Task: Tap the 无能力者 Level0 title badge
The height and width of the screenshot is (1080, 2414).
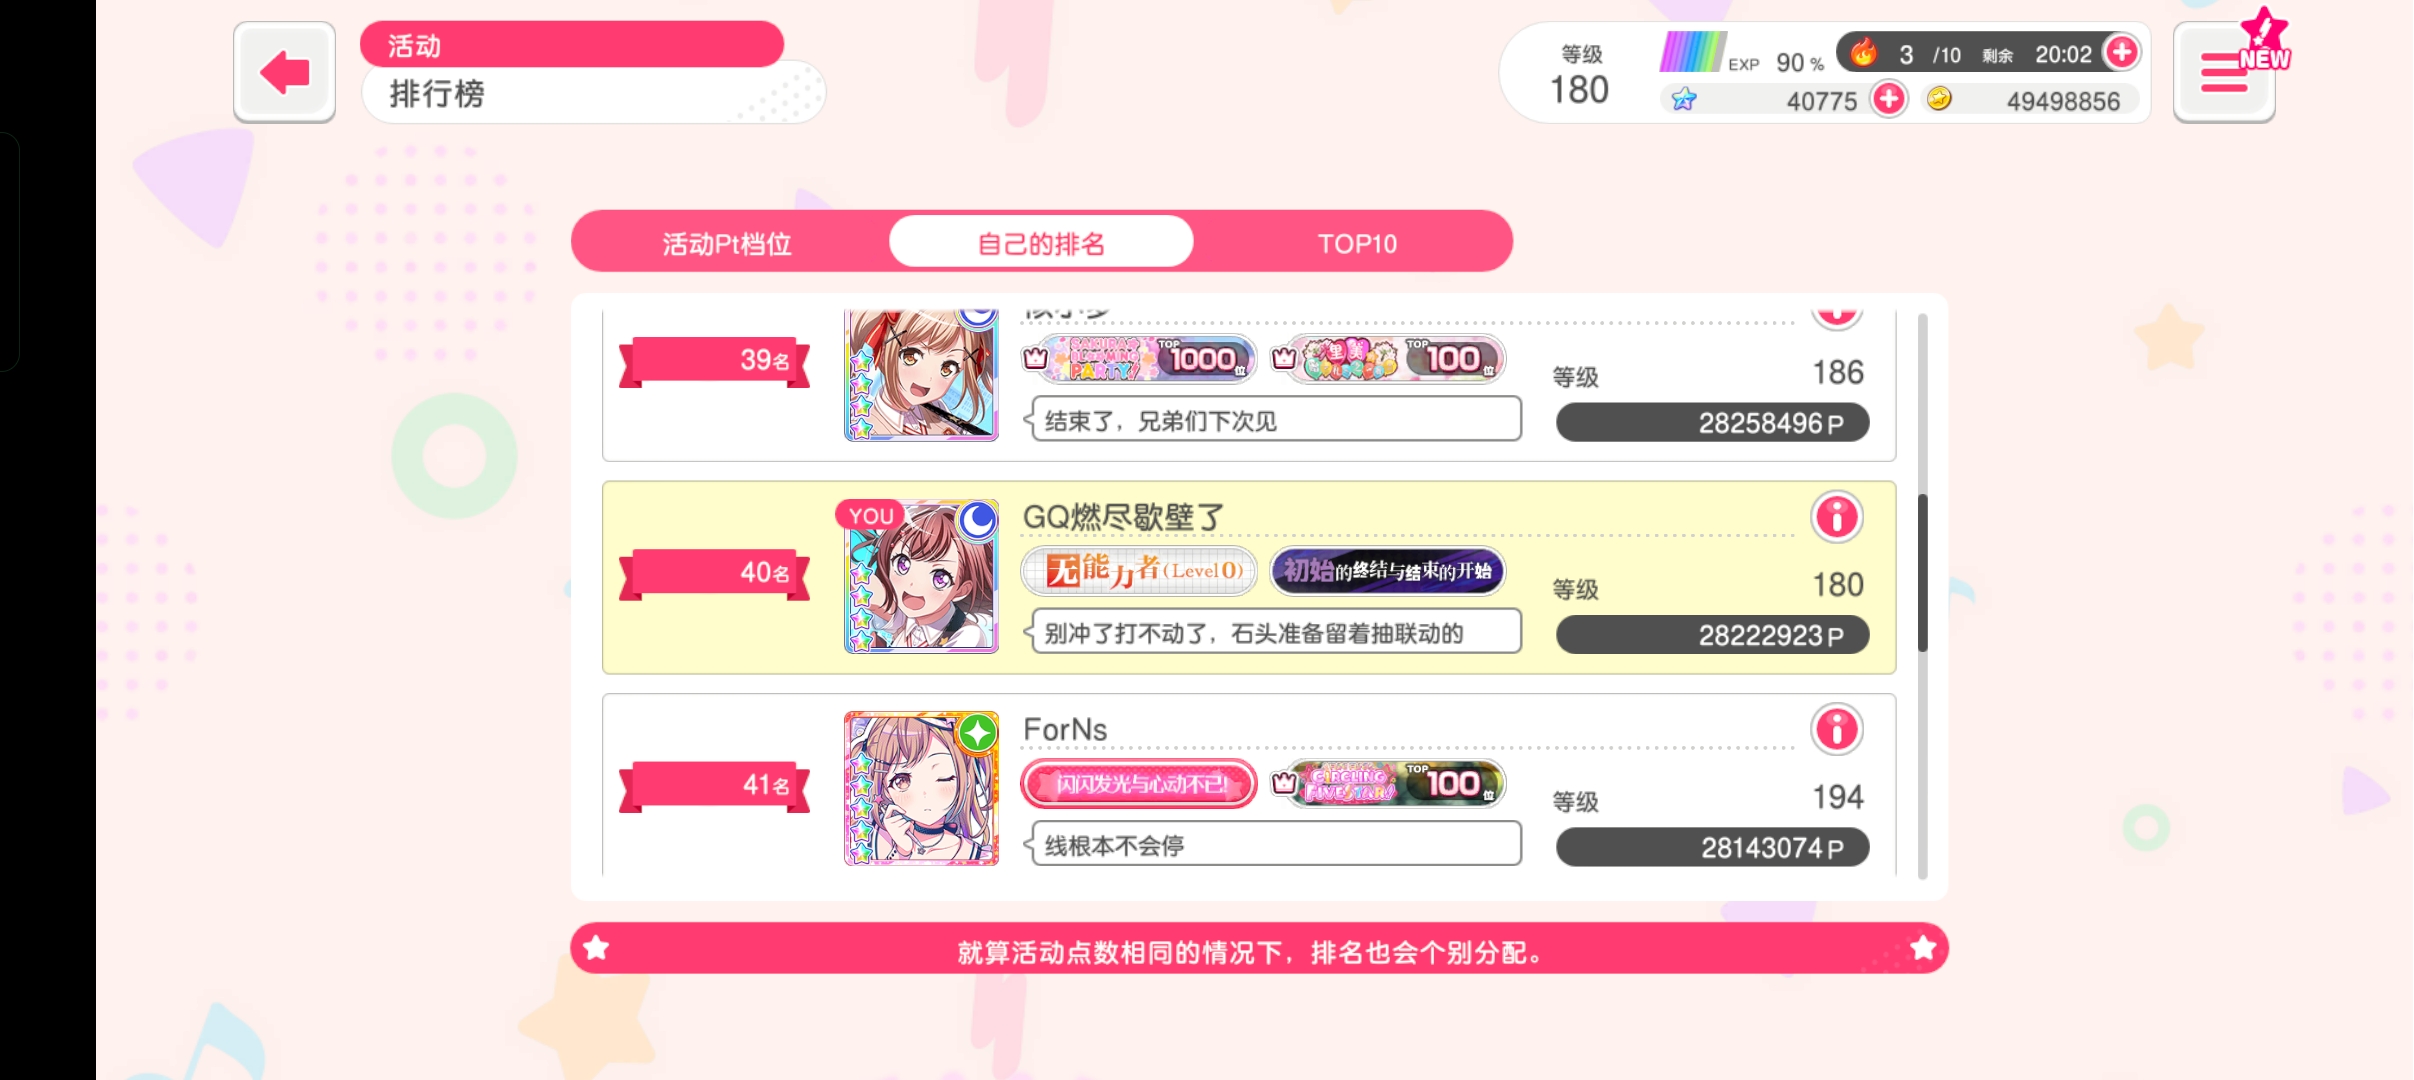Action: pos(1139,571)
